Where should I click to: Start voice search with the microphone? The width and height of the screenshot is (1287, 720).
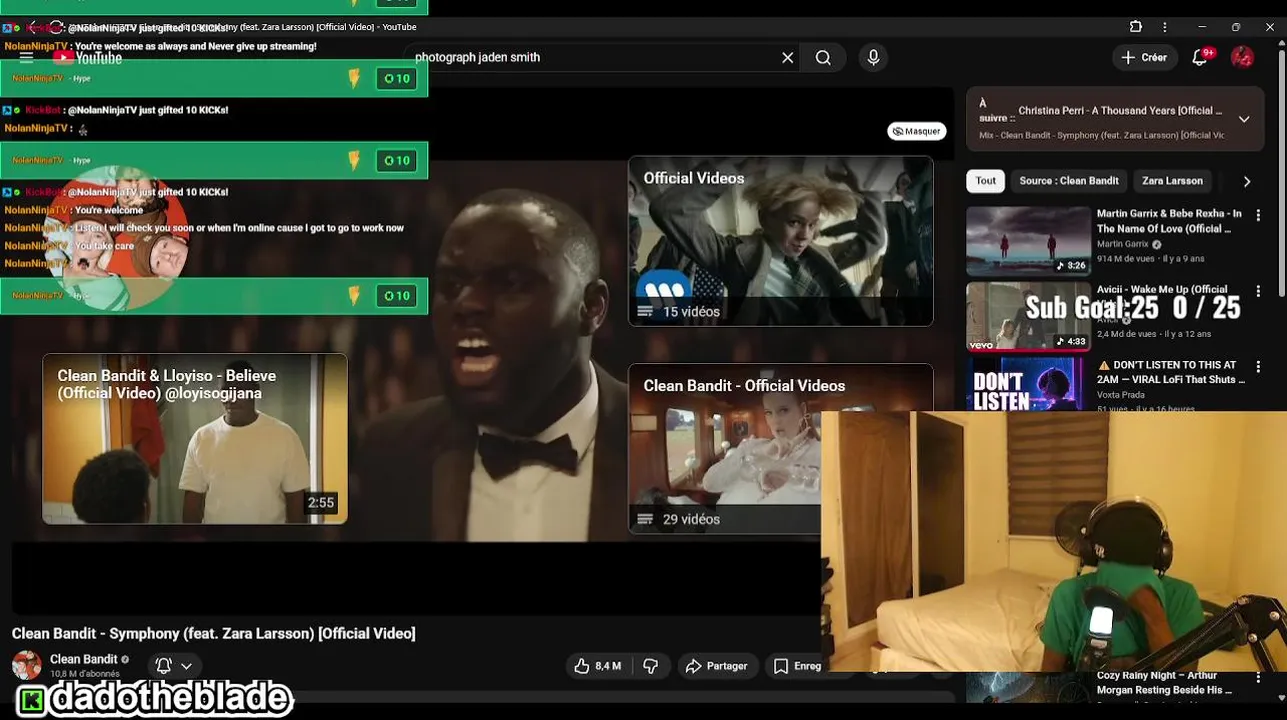[x=873, y=57]
